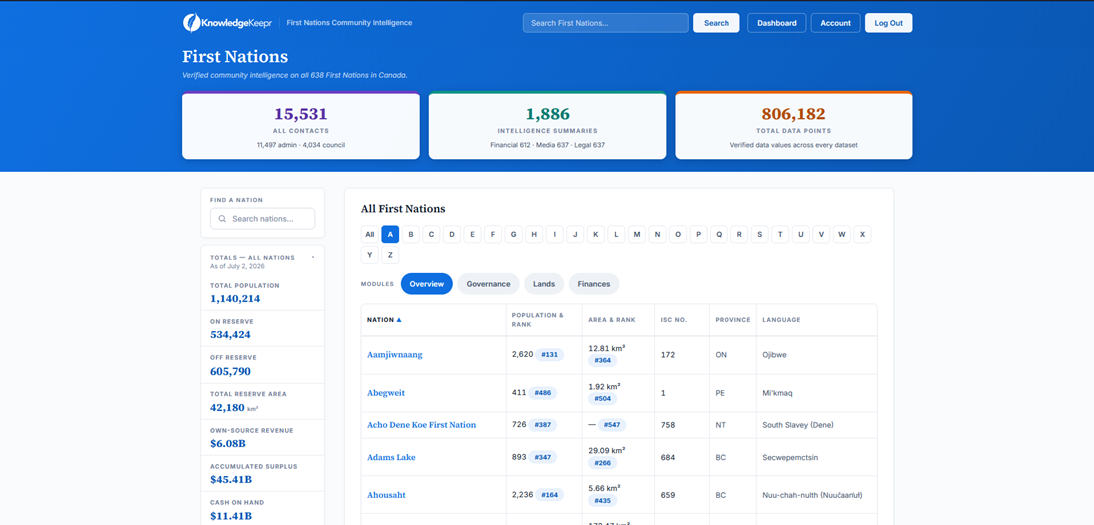Filter nations starting with Z

pos(390,255)
